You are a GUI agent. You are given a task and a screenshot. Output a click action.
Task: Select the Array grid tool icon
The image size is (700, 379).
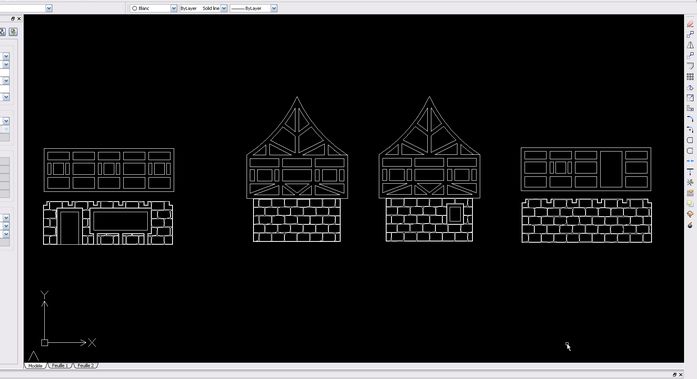(691, 77)
